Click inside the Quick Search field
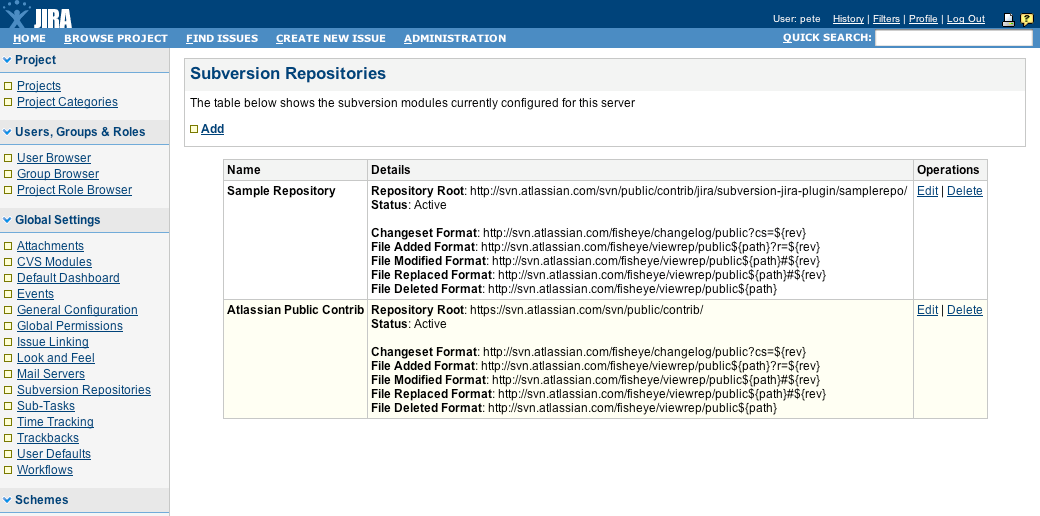This screenshot has width=1040, height=516. [954, 38]
